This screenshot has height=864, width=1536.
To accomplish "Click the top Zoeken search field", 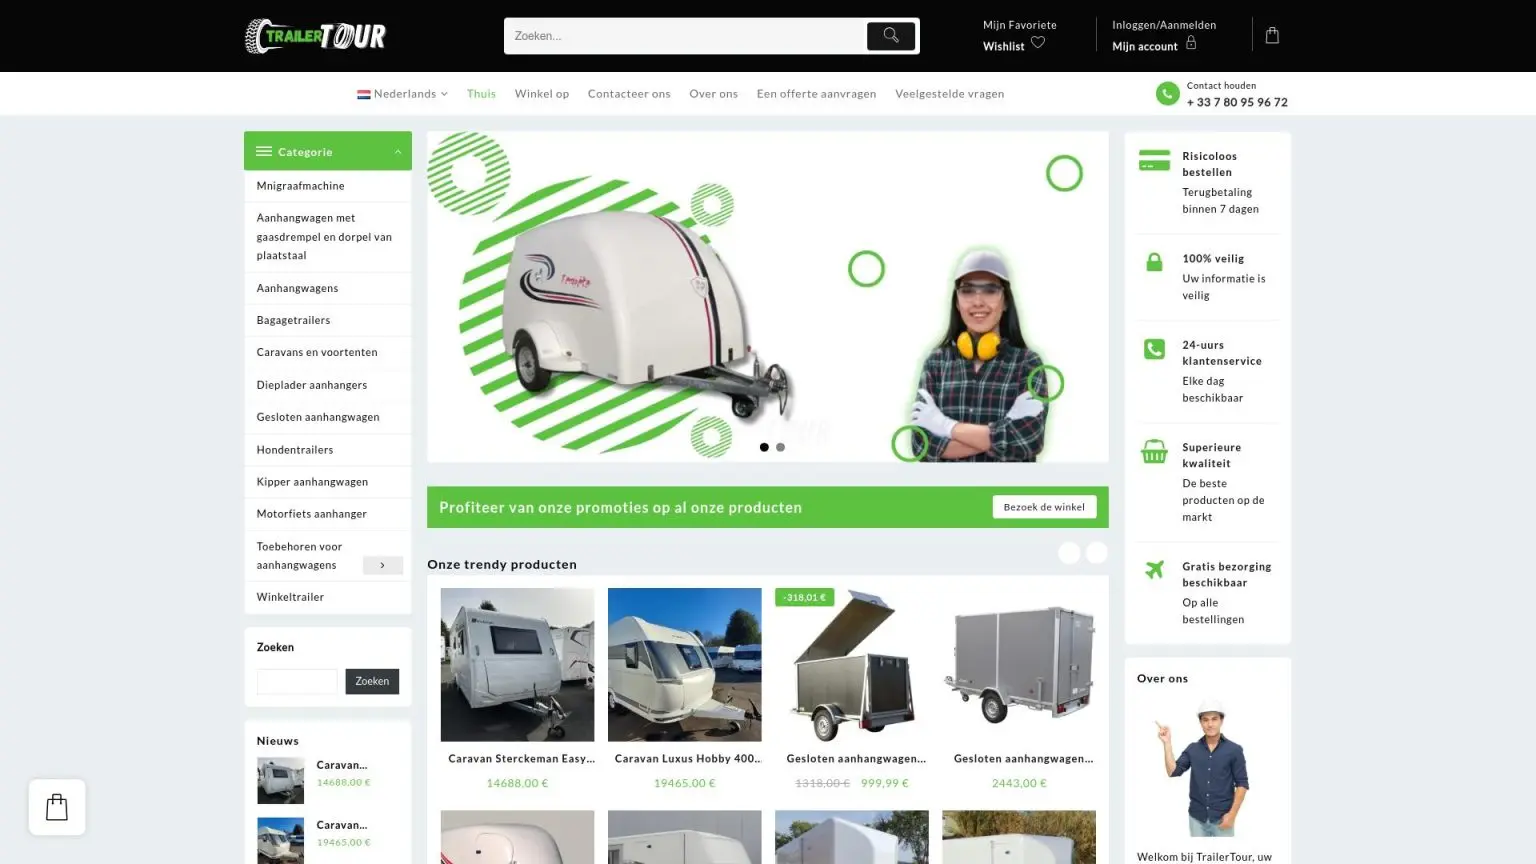I will [685, 36].
